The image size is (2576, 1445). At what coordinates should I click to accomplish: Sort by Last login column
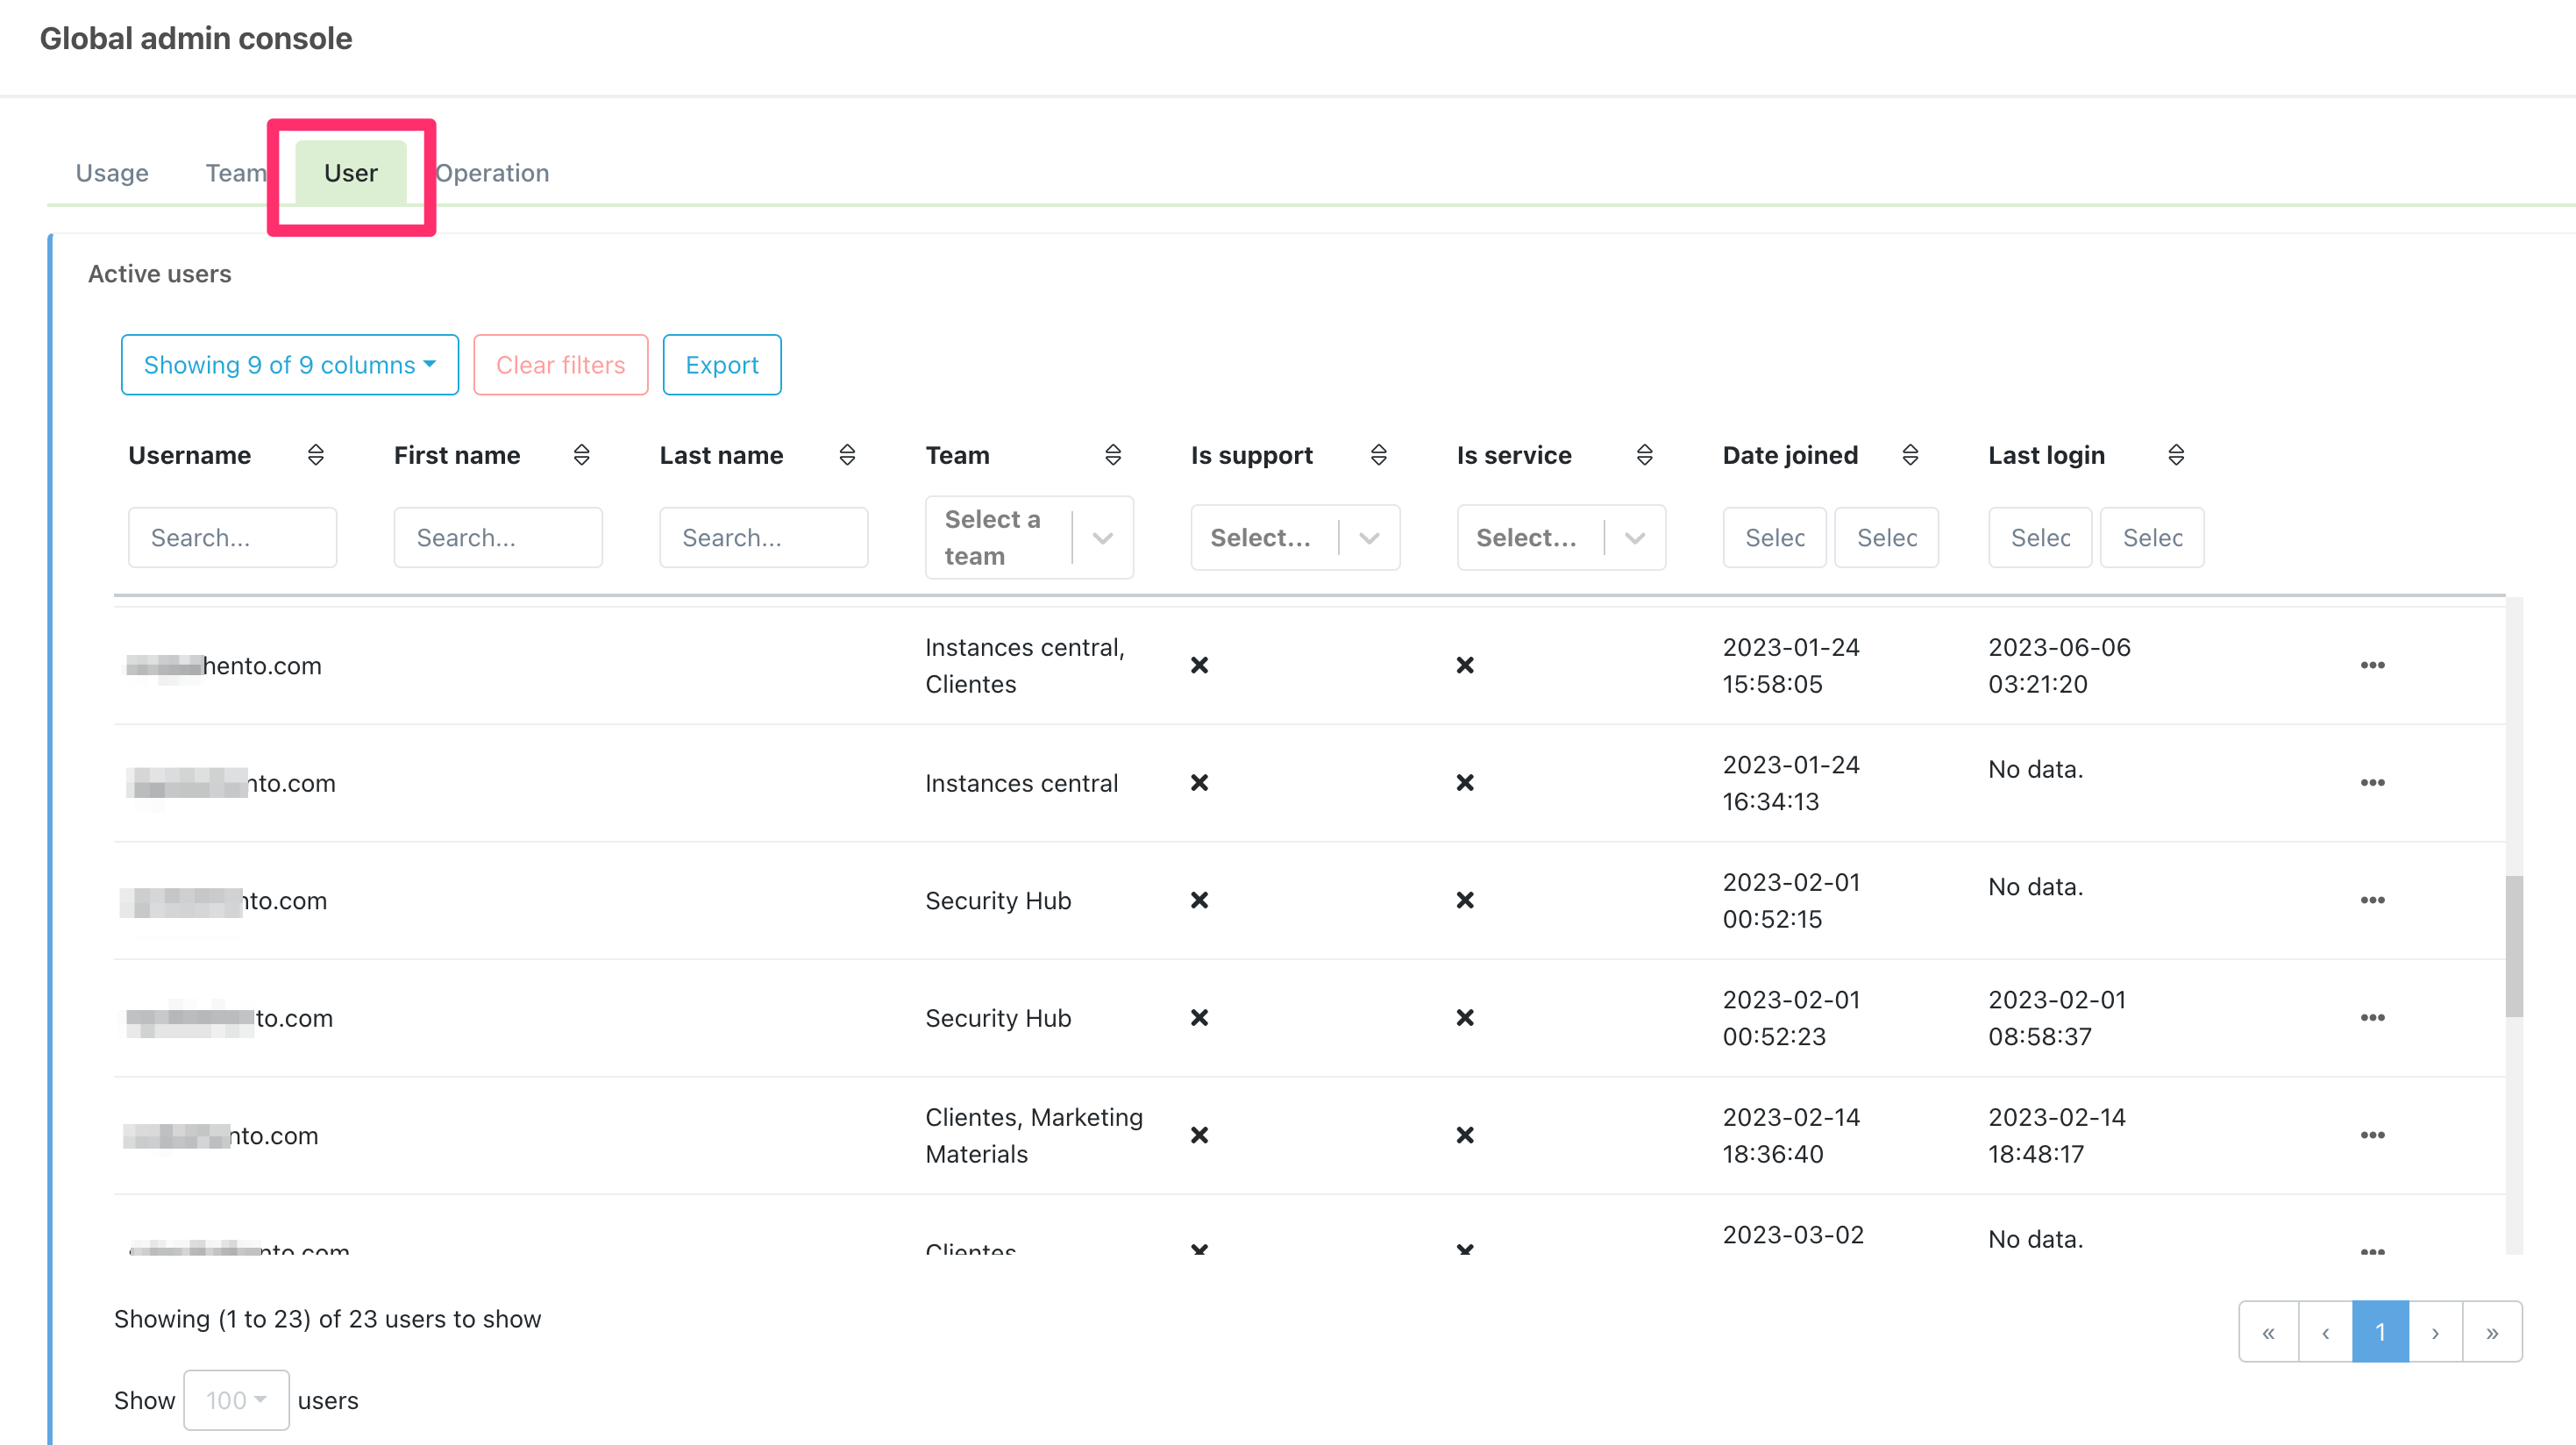[2175, 455]
